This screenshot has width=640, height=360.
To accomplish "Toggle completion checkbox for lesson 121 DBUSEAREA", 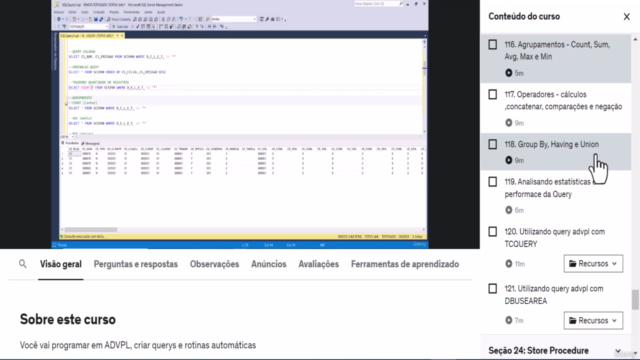I will [493, 289].
